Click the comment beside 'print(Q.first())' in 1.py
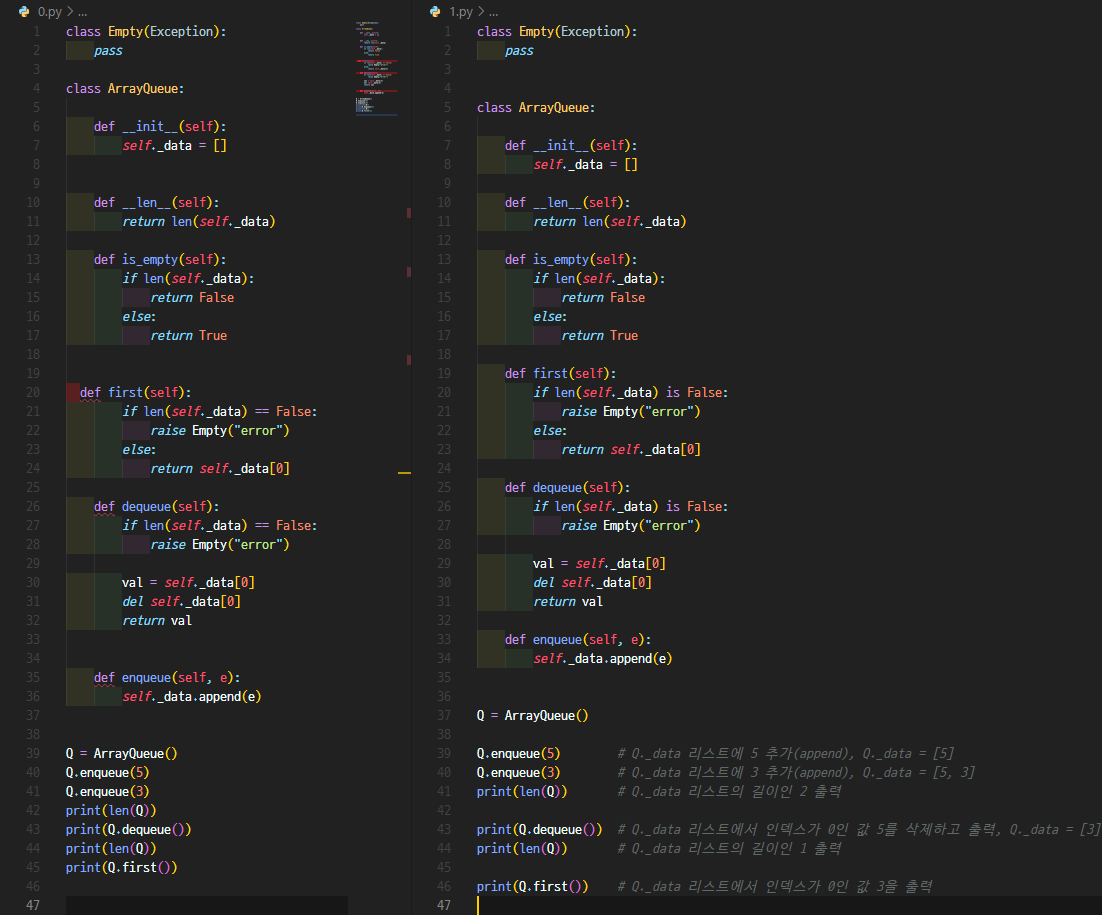Screen dimensions: 1102x915 coord(775,886)
